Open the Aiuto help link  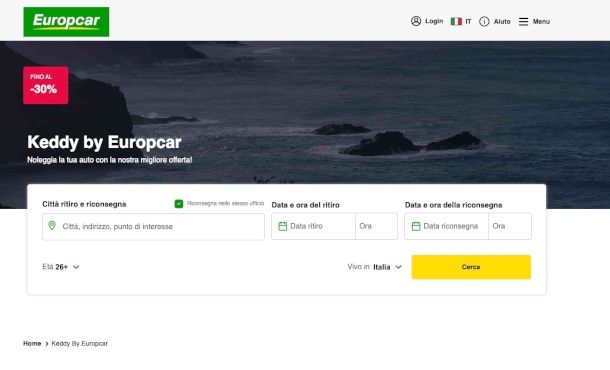[502, 21]
